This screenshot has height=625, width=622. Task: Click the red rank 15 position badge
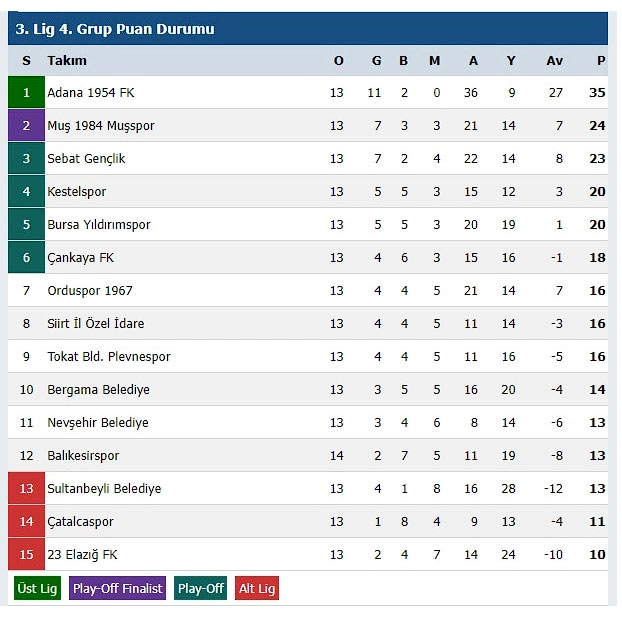pos(26,555)
